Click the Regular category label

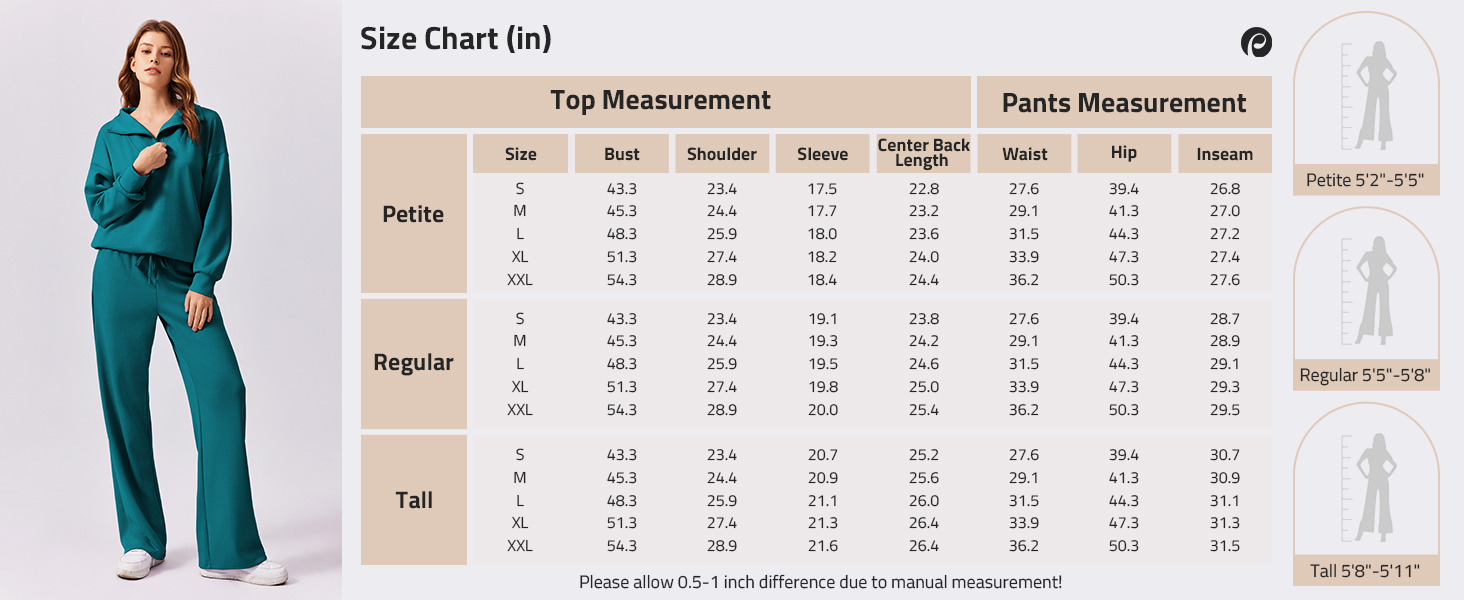point(413,363)
